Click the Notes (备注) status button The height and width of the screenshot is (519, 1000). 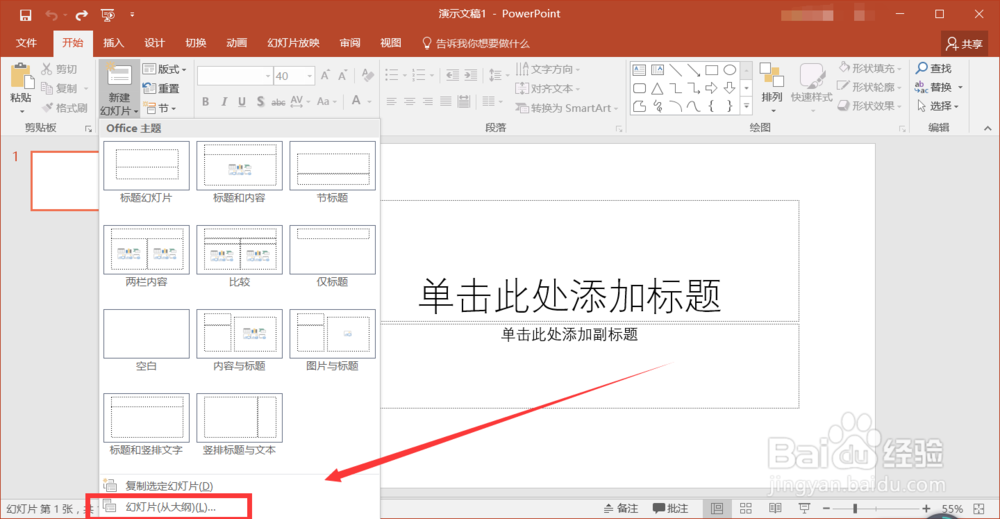tap(621, 508)
